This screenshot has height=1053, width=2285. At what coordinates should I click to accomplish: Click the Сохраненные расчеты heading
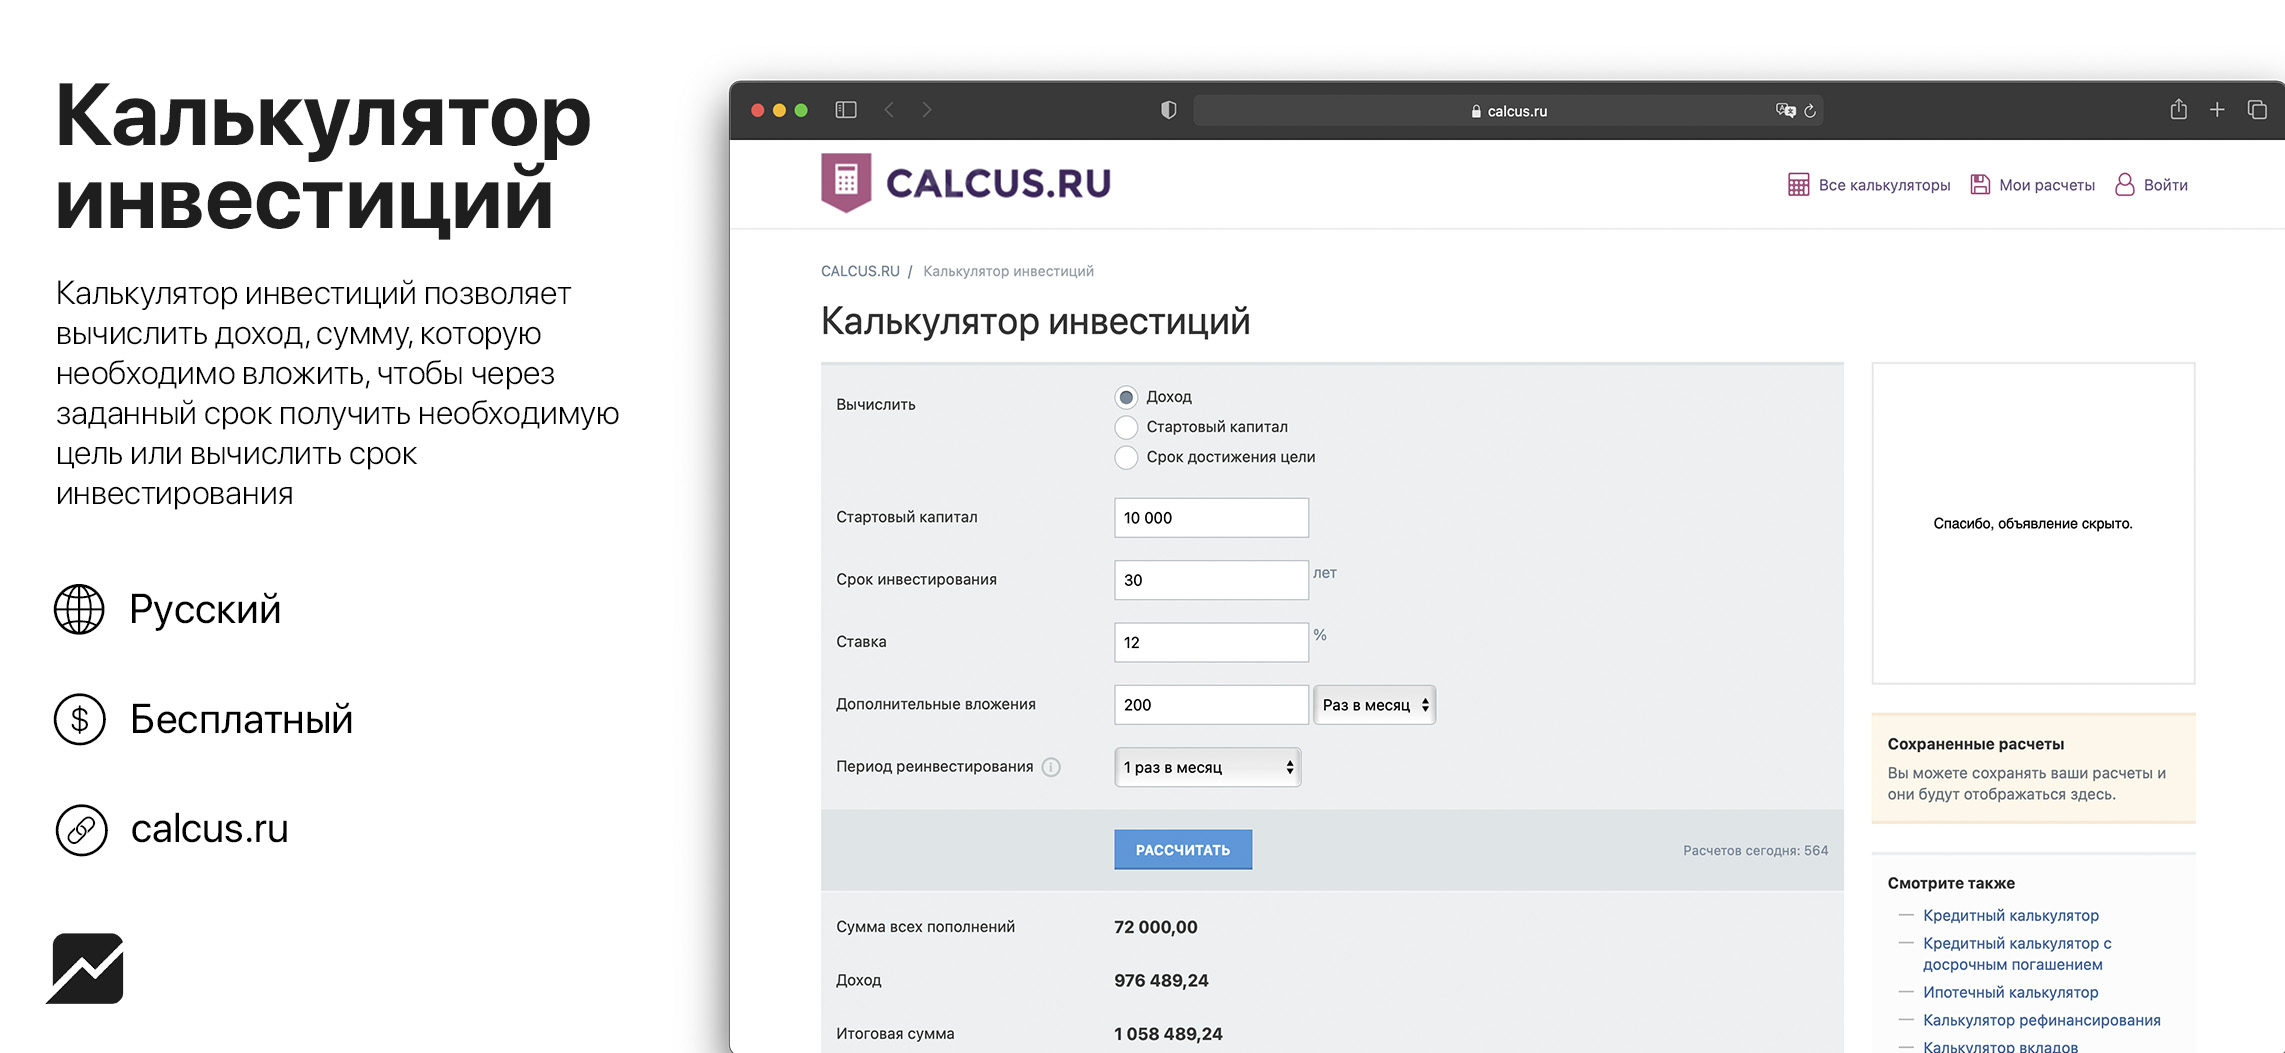[x=1975, y=744]
